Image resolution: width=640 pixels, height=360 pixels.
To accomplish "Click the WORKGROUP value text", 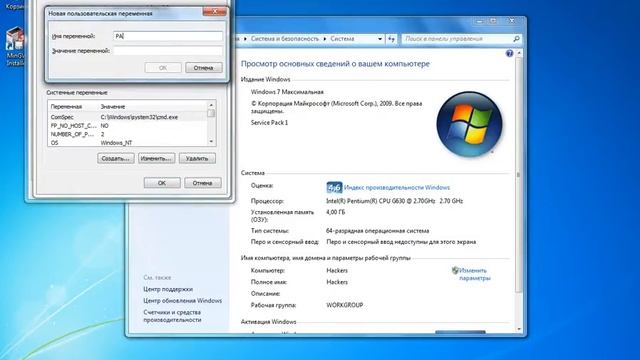I will pyautogui.click(x=344, y=305).
